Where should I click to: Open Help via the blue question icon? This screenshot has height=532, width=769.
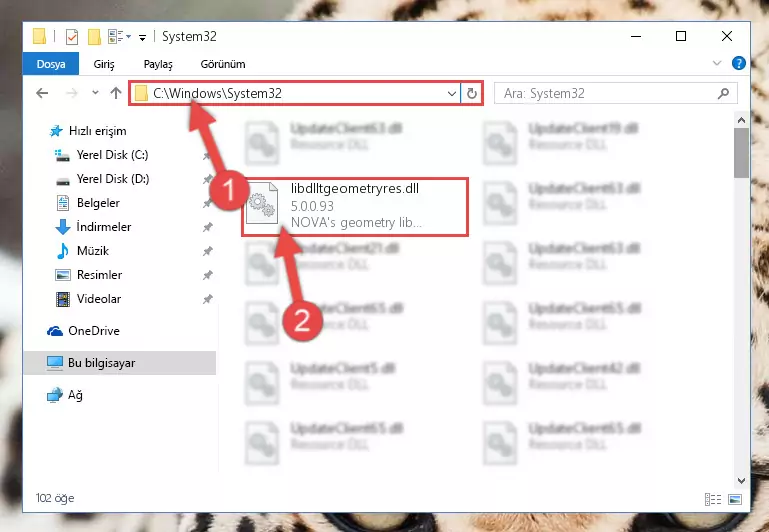(x=738, y=63)
